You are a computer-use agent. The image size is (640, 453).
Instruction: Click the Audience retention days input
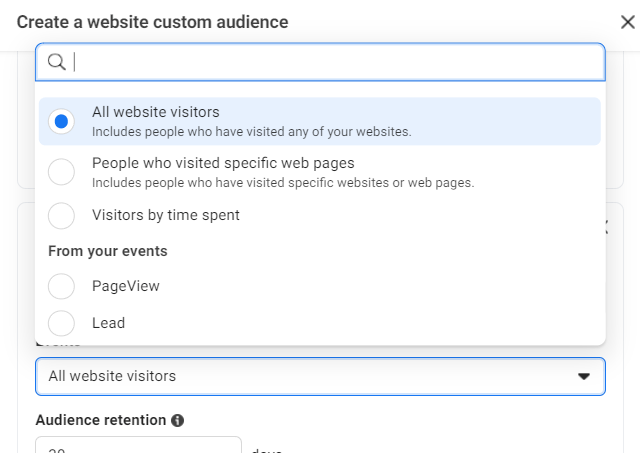138,446
